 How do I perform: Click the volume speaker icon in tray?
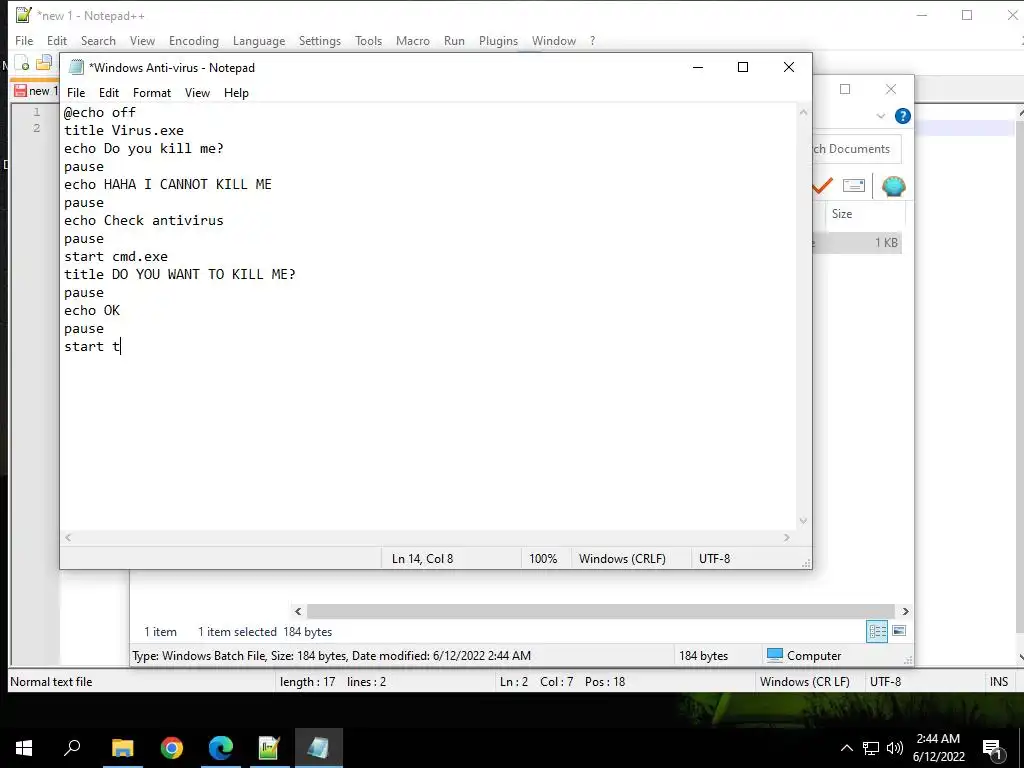coord(895,748)
